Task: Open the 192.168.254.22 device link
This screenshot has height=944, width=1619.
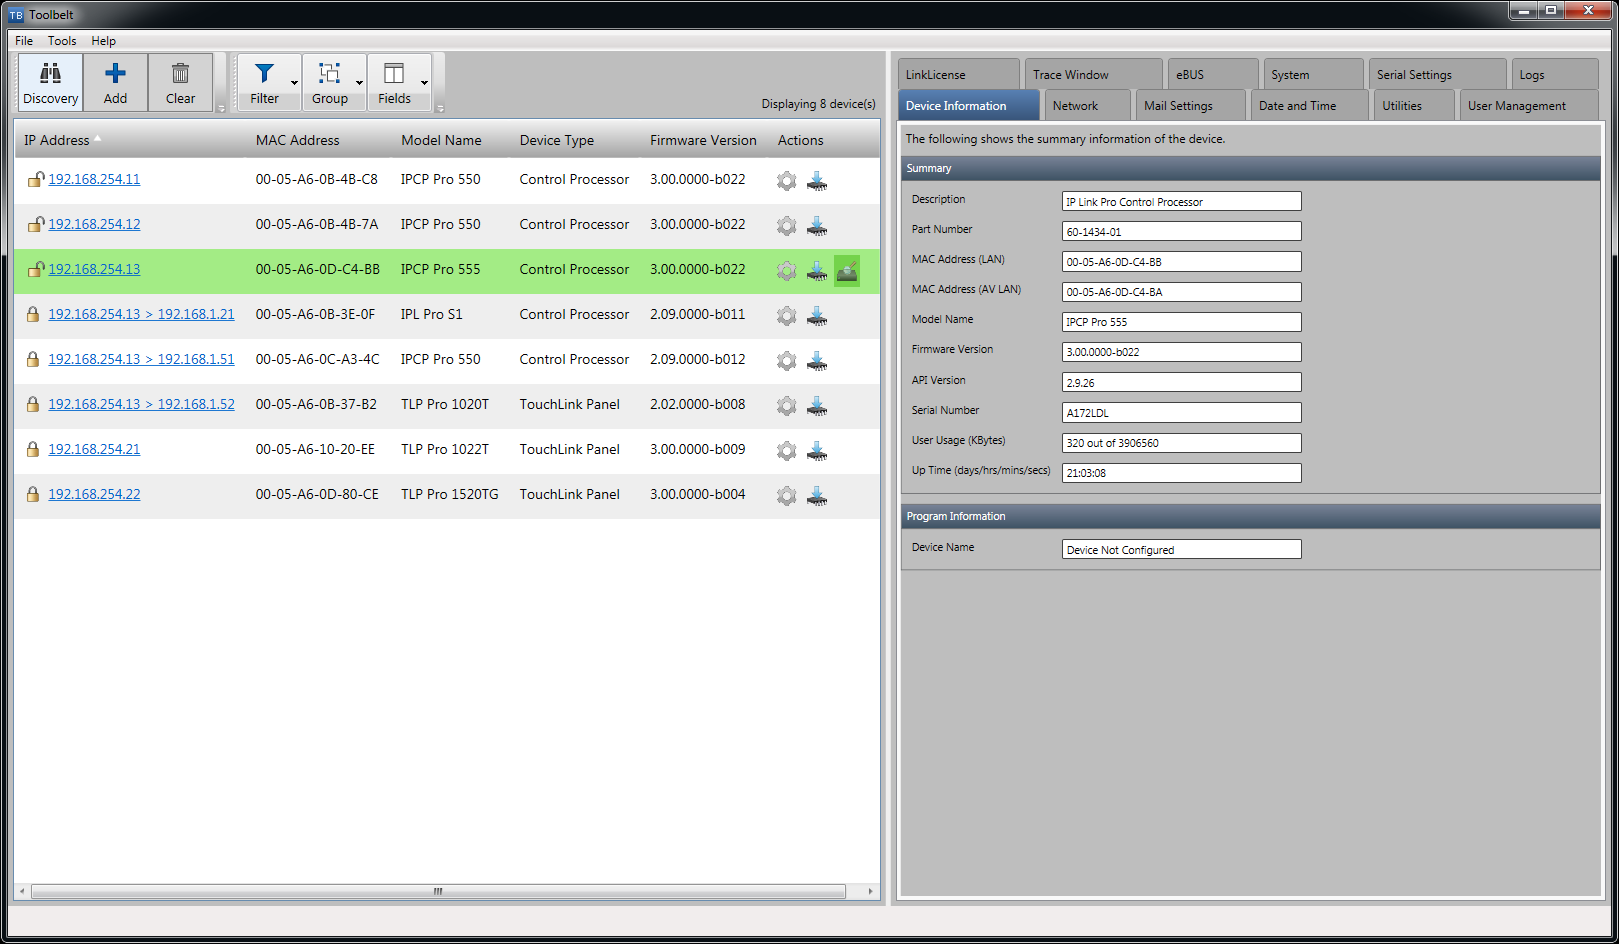Action: tap(94, 494)
